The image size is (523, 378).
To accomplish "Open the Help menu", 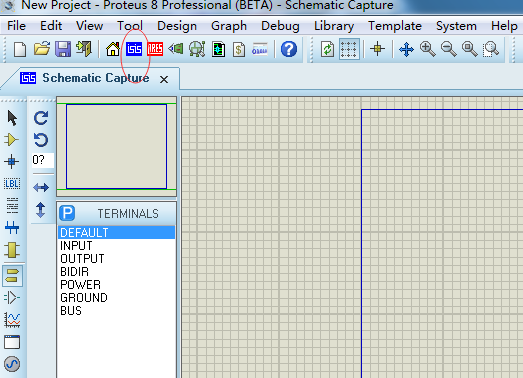I will tap(504, 26).
